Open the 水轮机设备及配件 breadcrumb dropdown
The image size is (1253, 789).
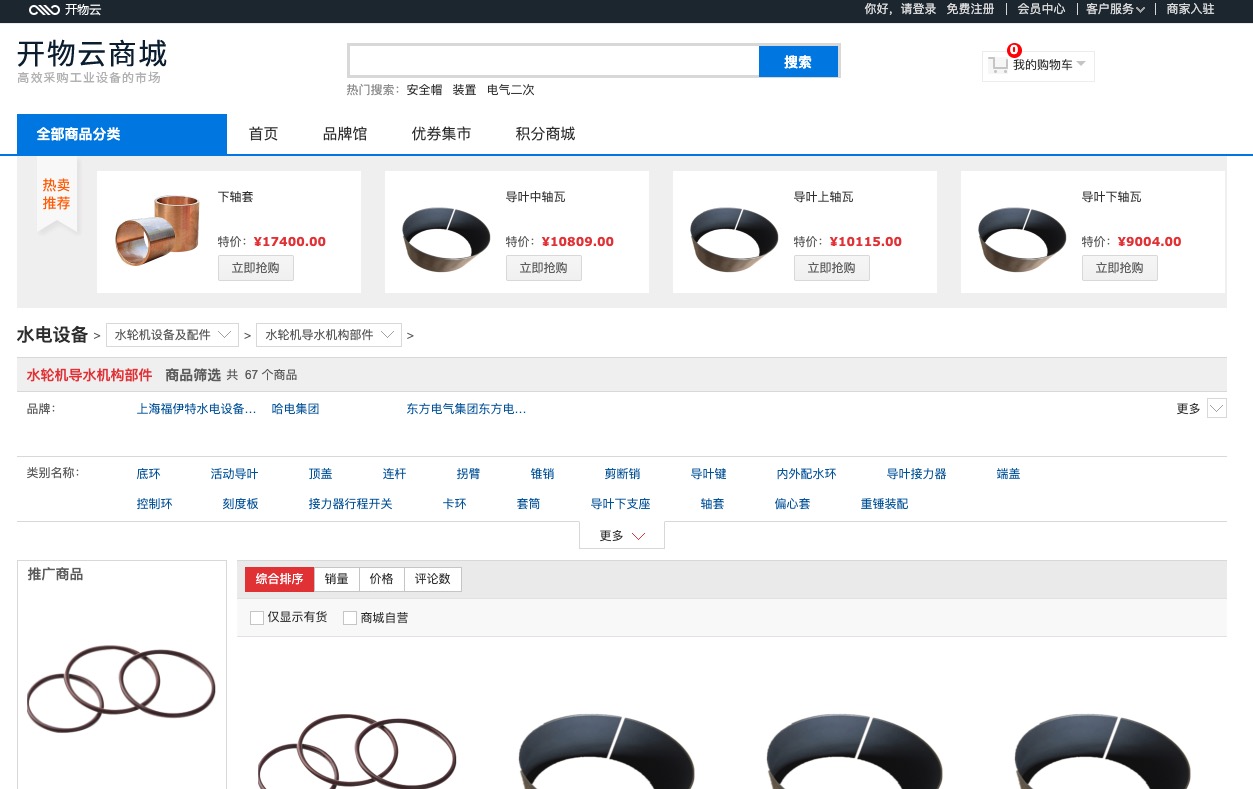pos(173,335)
